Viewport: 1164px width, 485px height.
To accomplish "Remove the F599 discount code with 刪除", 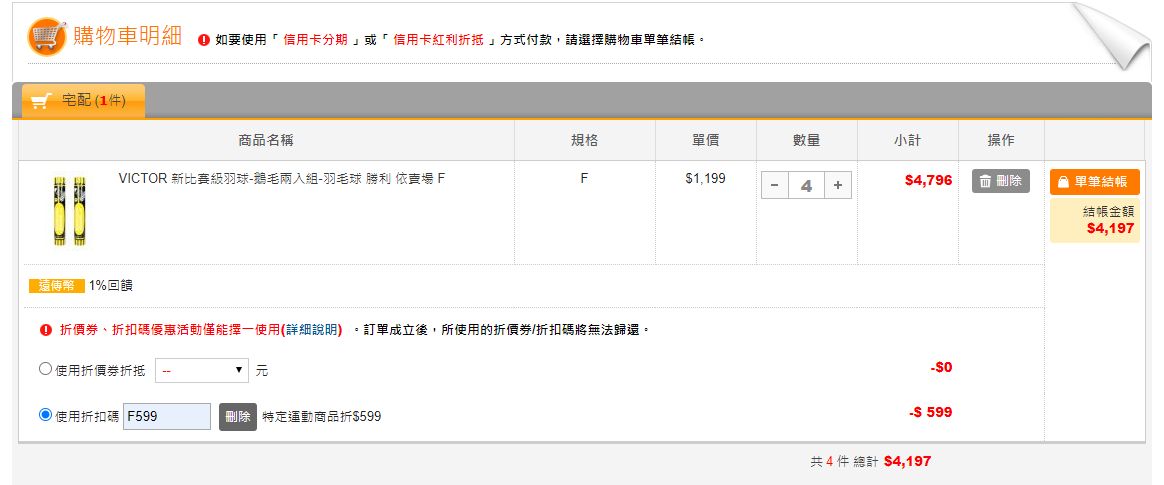I will [237, 416].
